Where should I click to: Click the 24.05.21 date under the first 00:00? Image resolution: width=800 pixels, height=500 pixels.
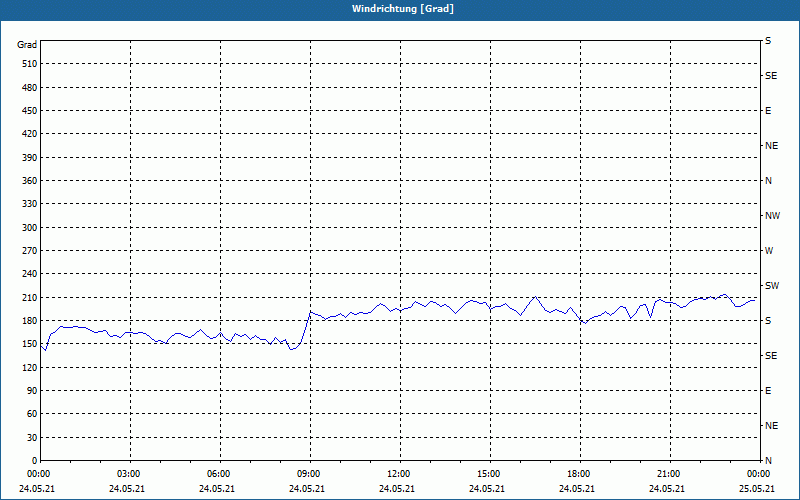click(37, 489)
